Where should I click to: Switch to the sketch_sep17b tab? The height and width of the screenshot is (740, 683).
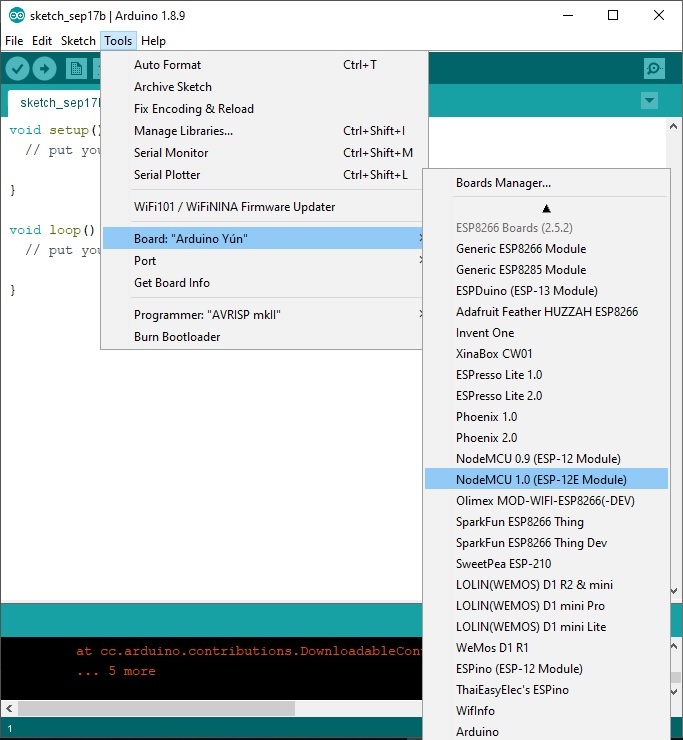tap(54, 103)
